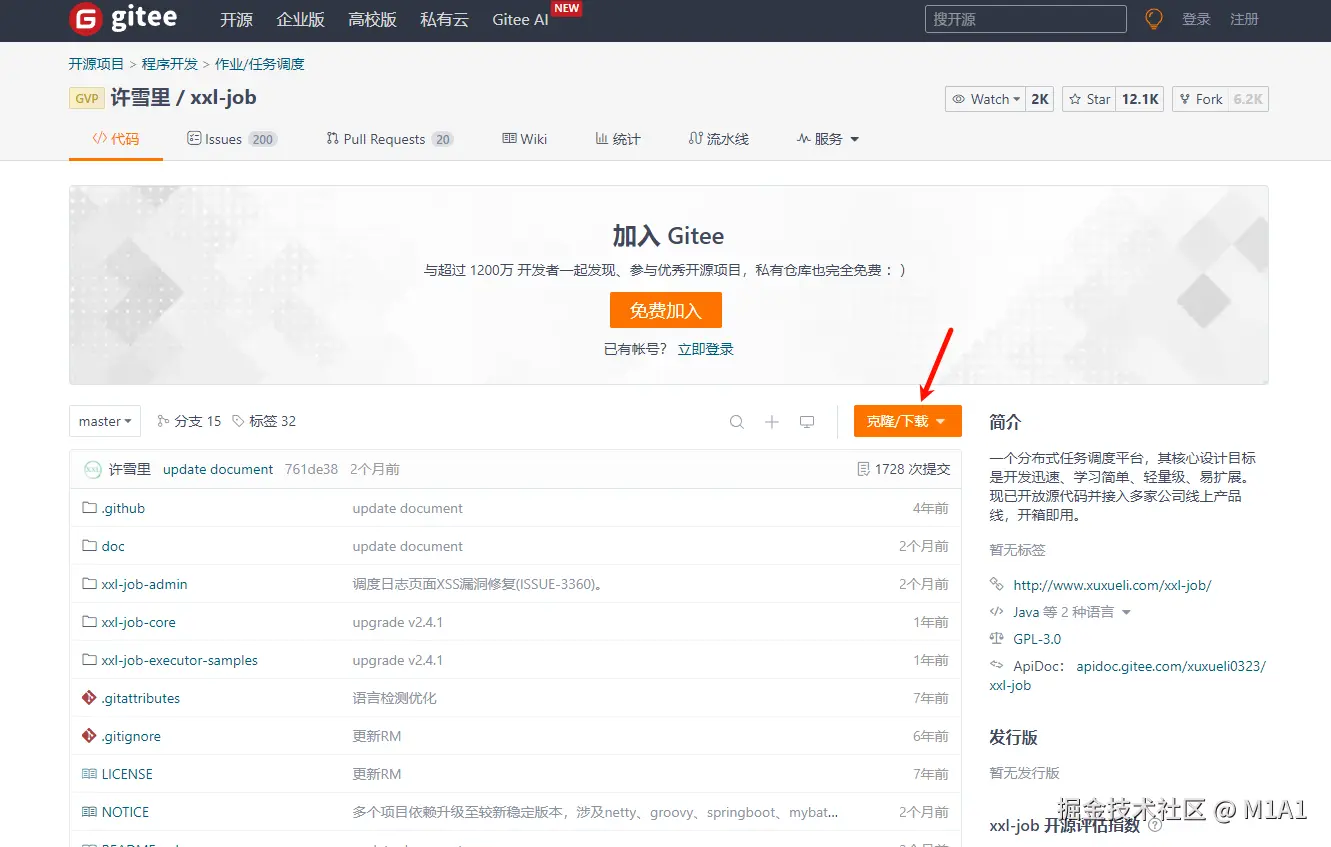
Task: Click commit hash 761de38
Action: (311, 469)
